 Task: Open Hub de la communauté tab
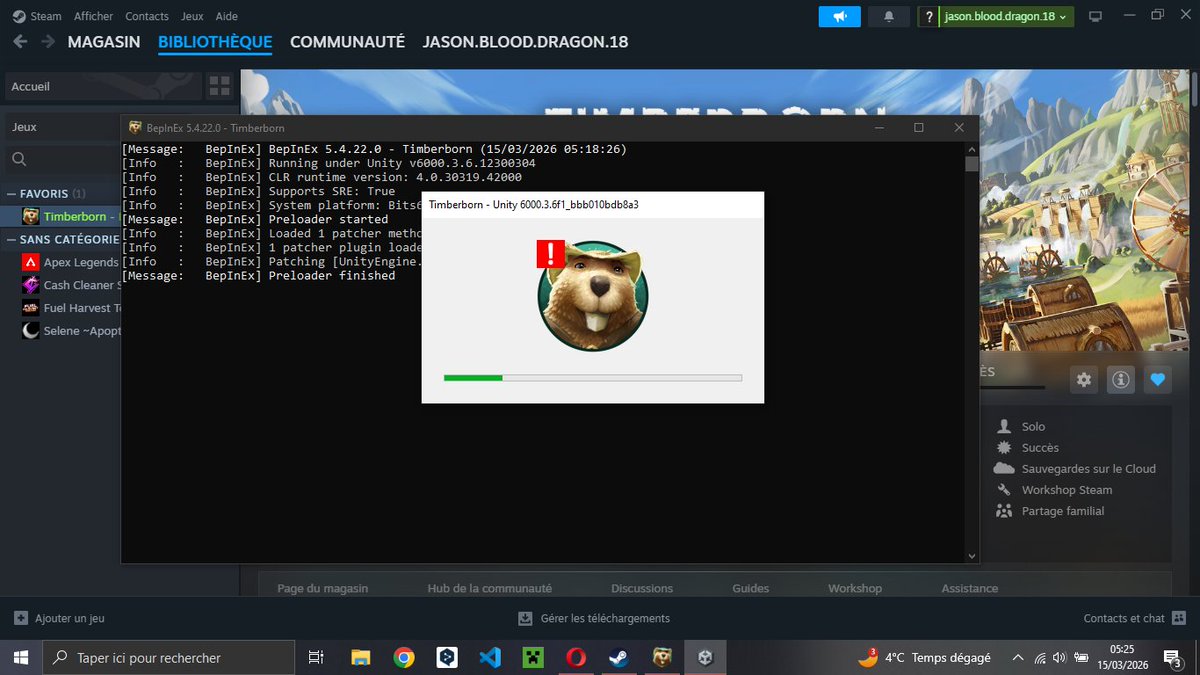click(x=489, y=589)
